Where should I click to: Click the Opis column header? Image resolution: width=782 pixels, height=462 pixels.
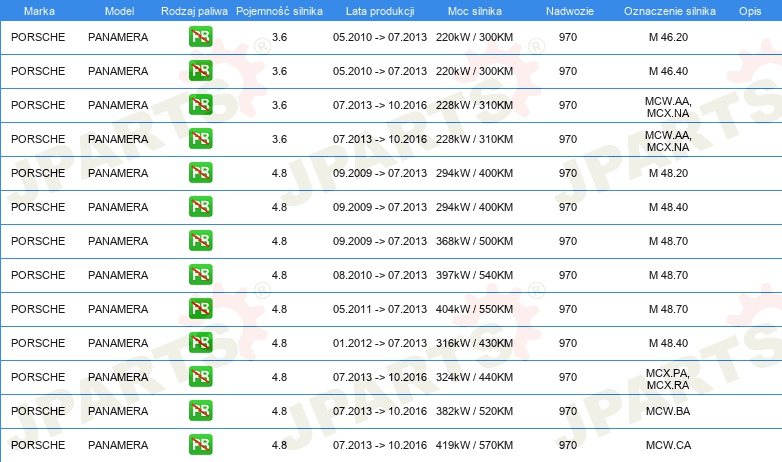tap(750, 11)
